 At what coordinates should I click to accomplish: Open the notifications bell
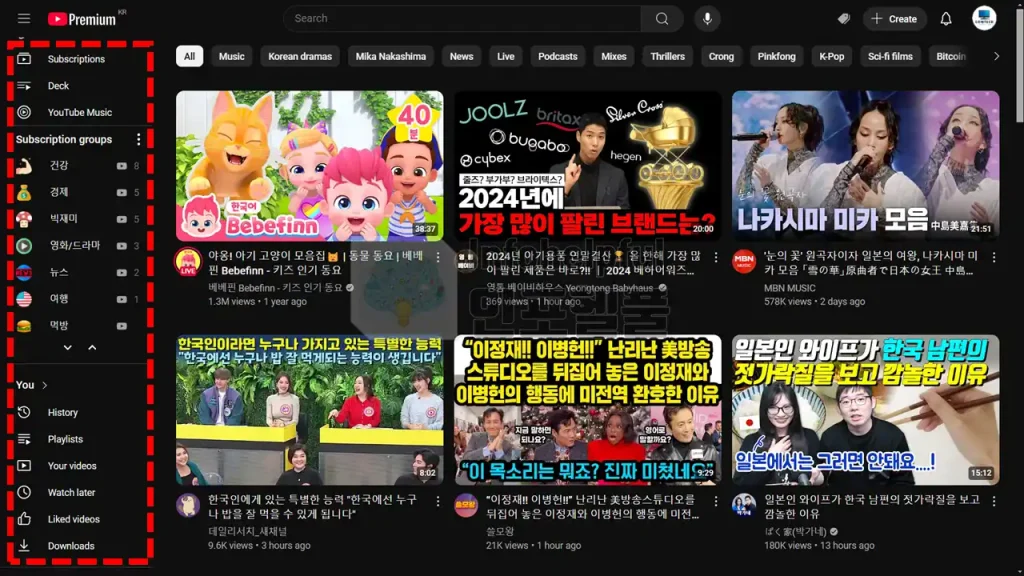pos(946,19)
